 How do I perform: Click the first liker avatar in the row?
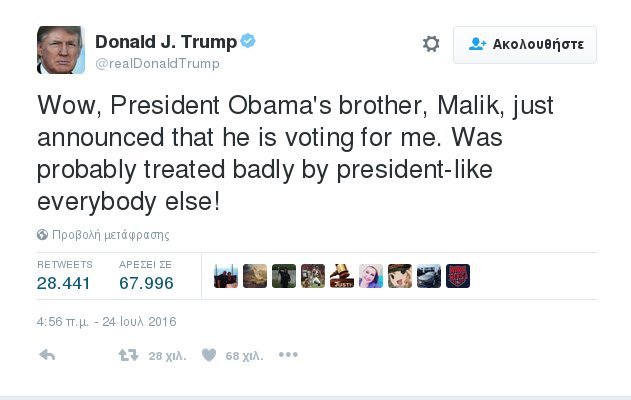pyautogui.click(x=227, y=277)
